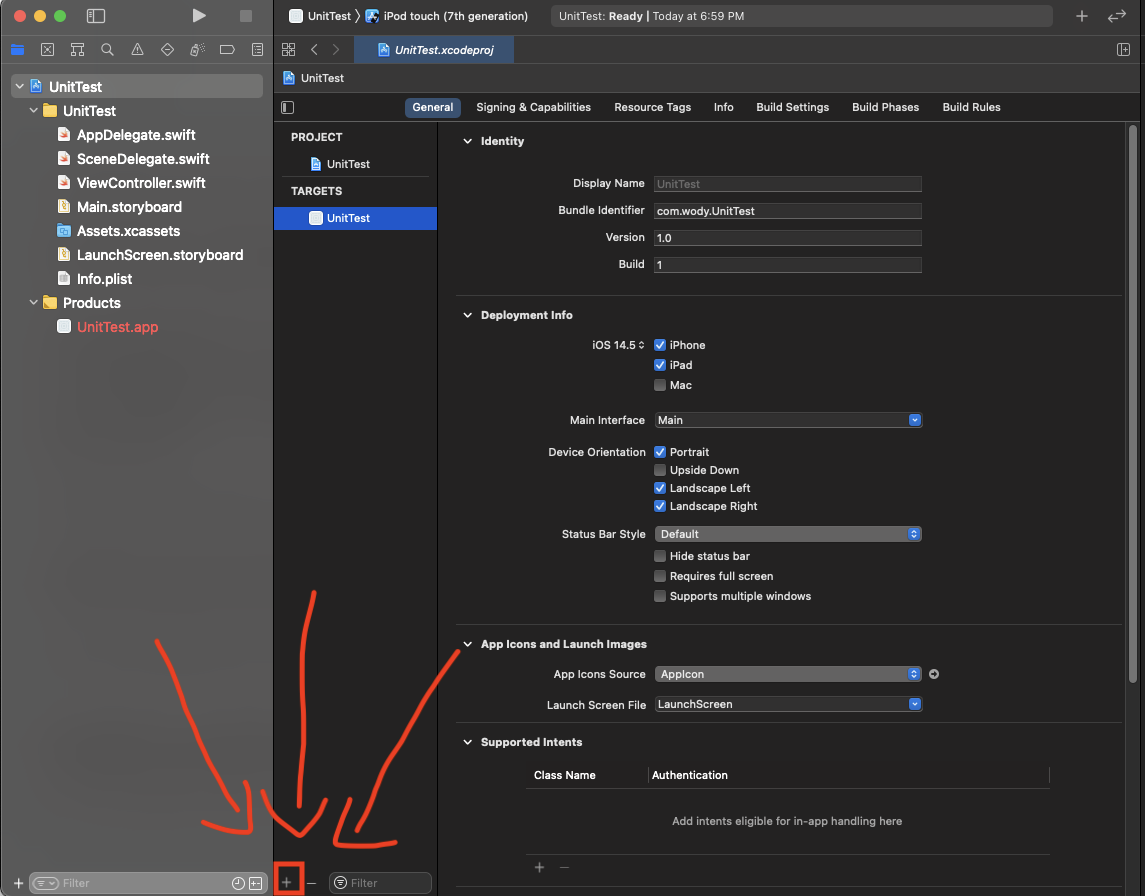The width and height of the screenshot is (1145, 896).
Task: Open the Source Control navigator
Action: (x=47, y=50)
